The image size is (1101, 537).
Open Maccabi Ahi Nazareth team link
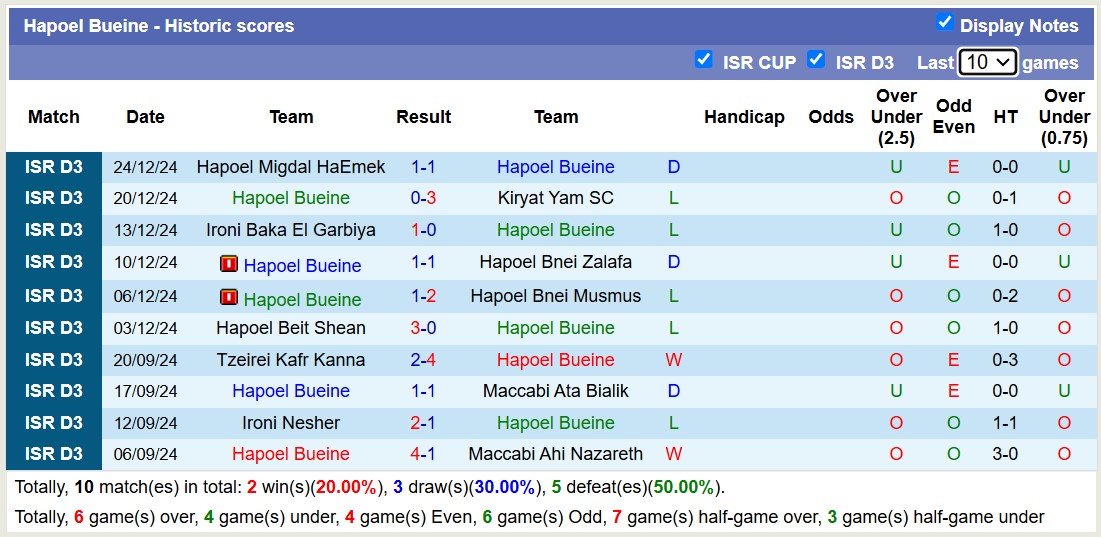point(556,454)
